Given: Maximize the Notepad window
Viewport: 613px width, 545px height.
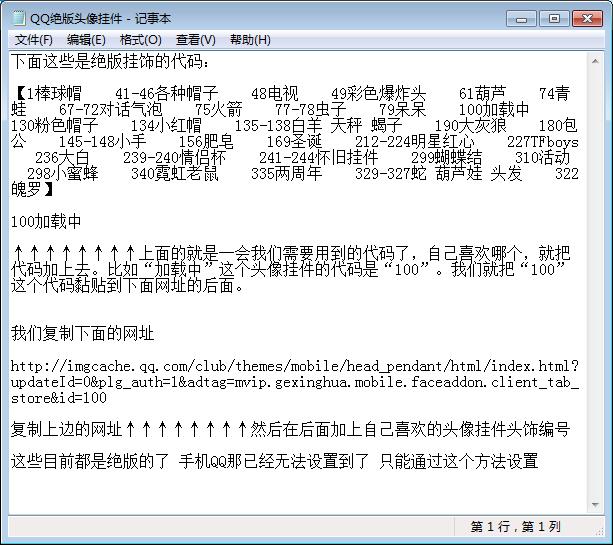Looking at the screenshot, I should (x=554, y=19).
